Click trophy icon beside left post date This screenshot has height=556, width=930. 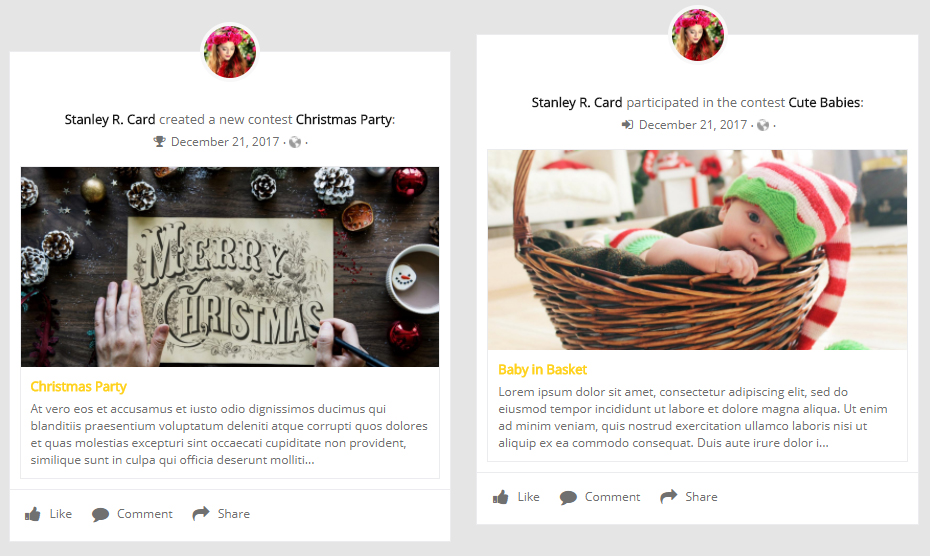159,142
